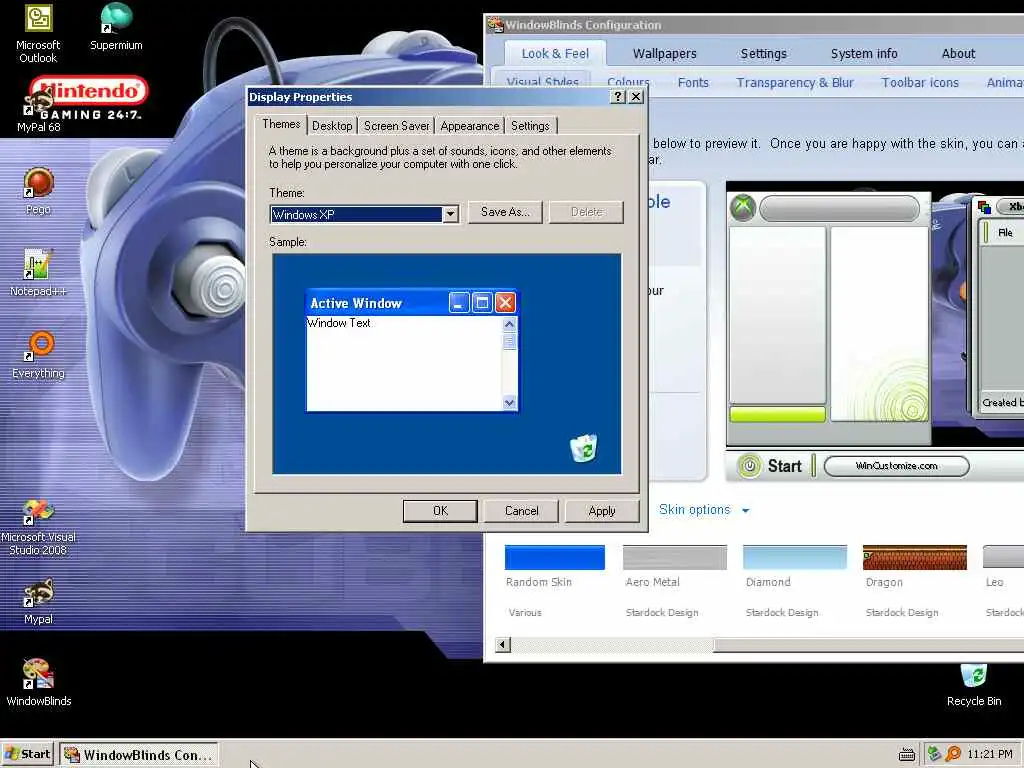
Task: Click the Xbox orb in the skin preview
Action: (743, 209)
